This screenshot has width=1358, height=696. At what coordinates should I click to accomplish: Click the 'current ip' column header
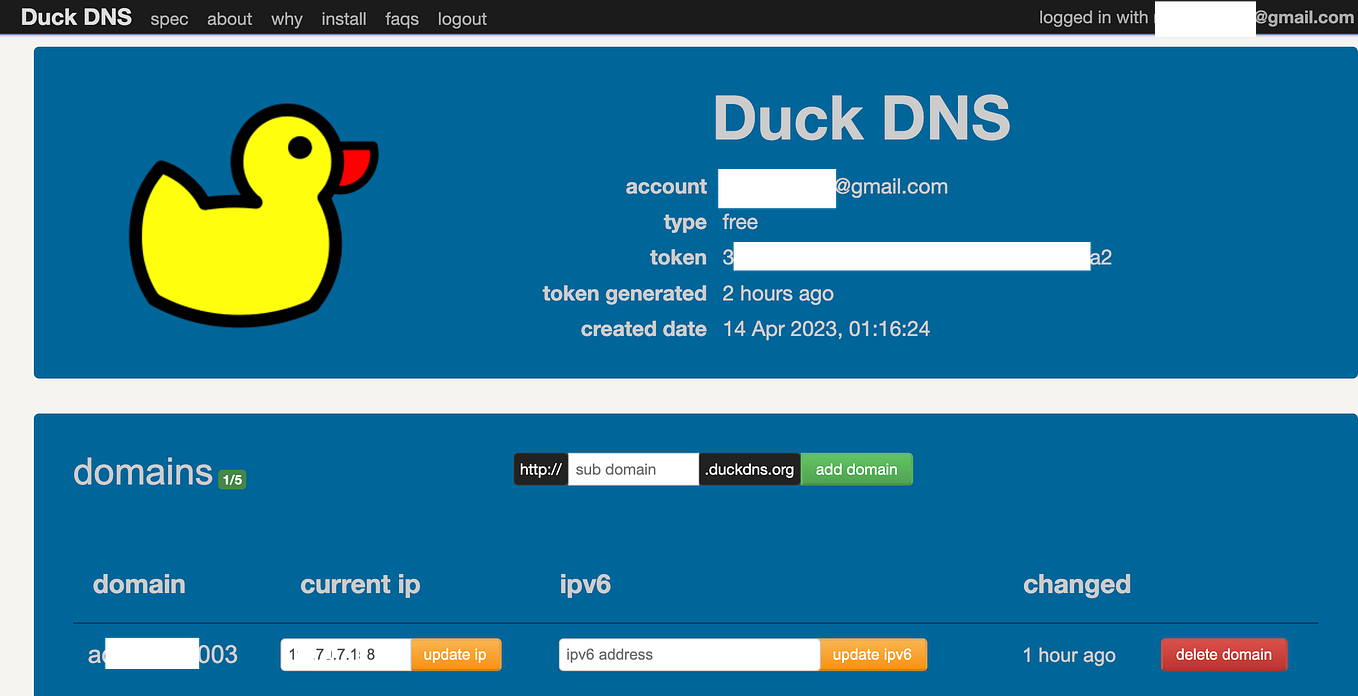click(x=360, y=585)
